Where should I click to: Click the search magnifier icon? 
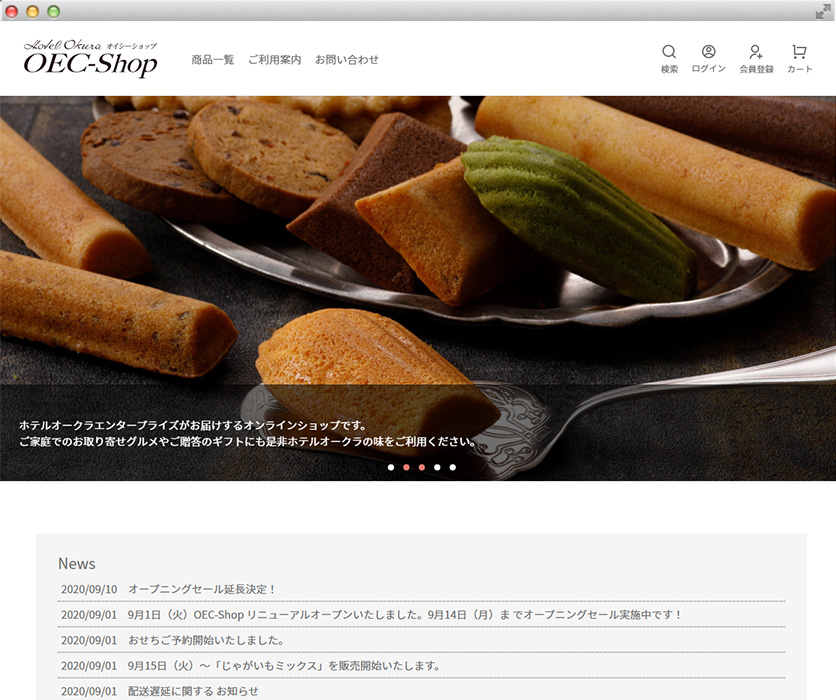pos(669,52)
